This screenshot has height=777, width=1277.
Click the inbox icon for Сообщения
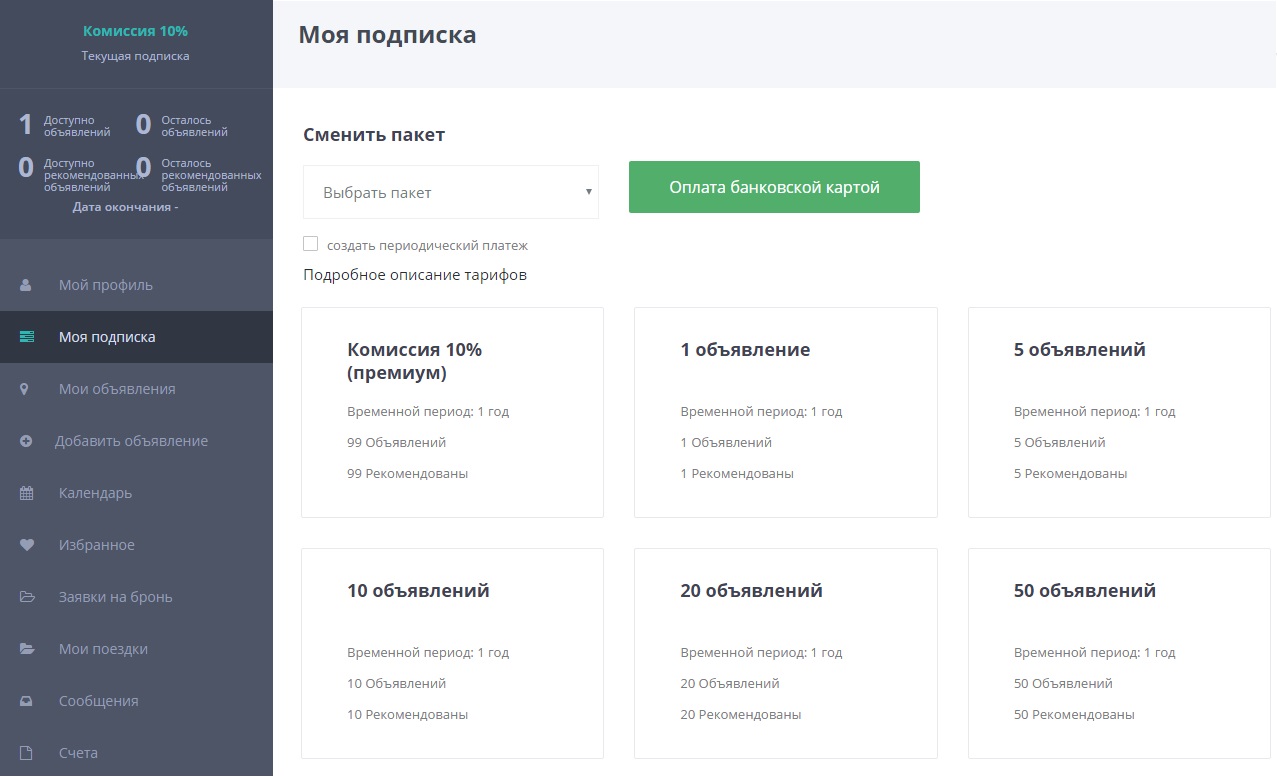(27, 701)
